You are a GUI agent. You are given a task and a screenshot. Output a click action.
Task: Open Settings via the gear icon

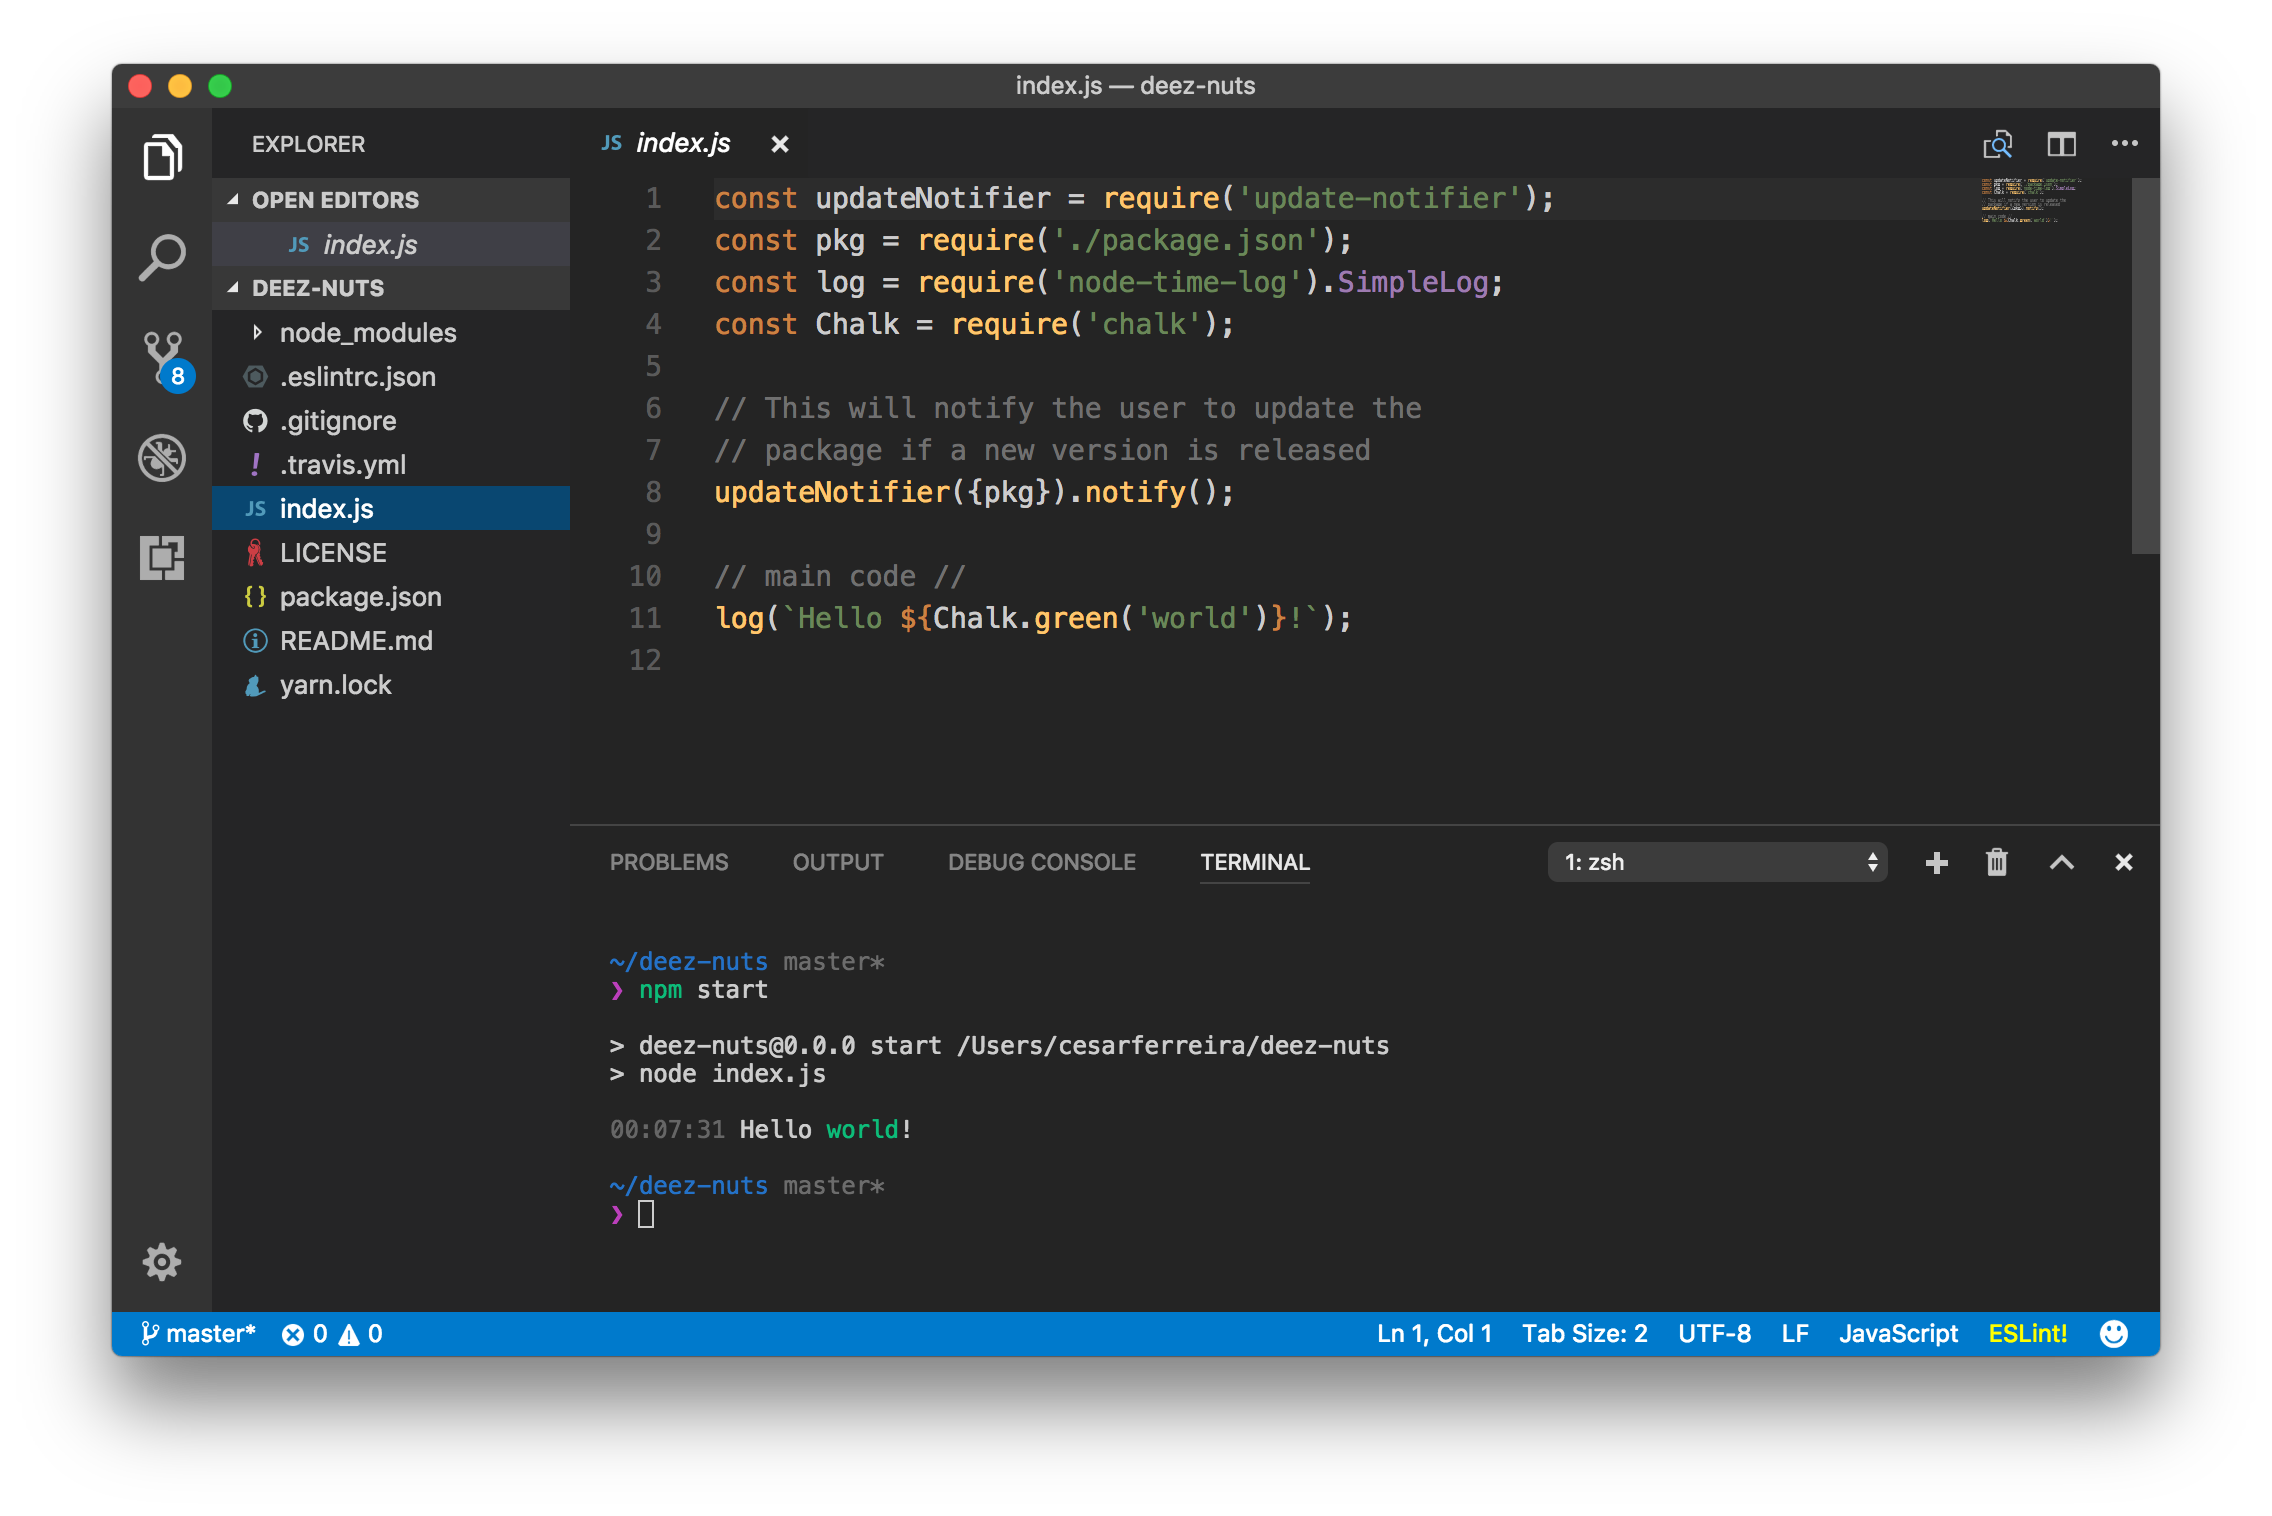(x=162, y=1262)
